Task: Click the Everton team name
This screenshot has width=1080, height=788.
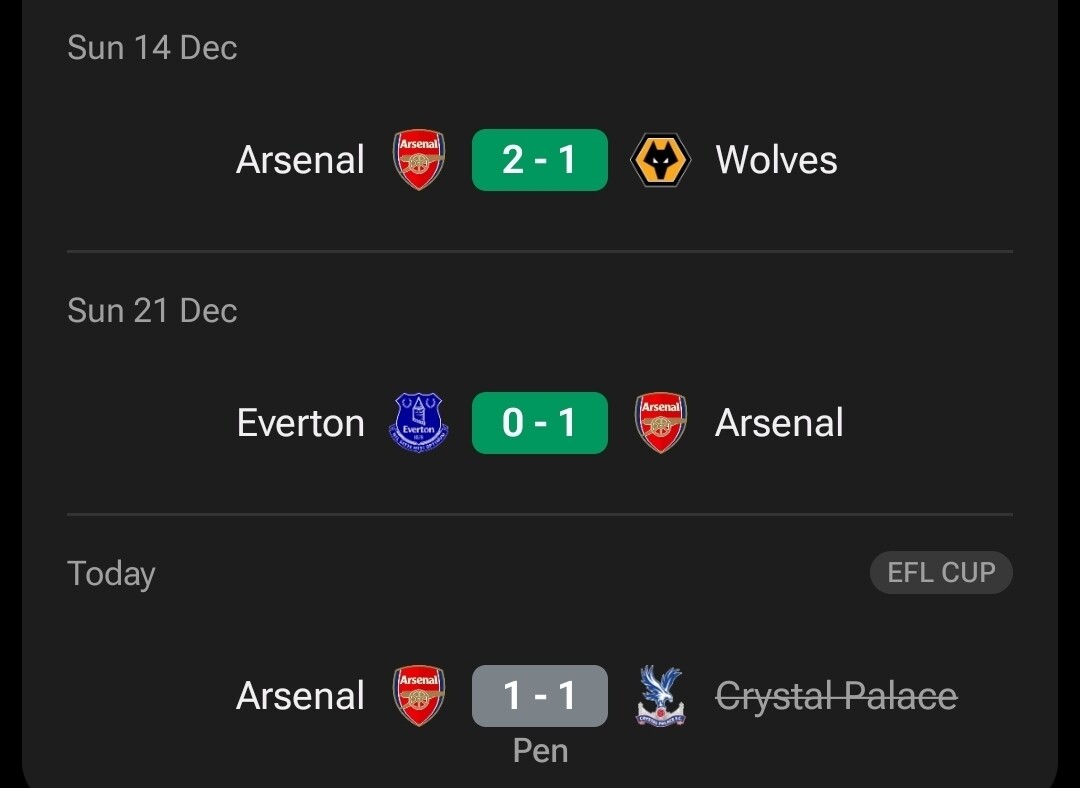Action: pyautogui.click(x=301, y=422)
